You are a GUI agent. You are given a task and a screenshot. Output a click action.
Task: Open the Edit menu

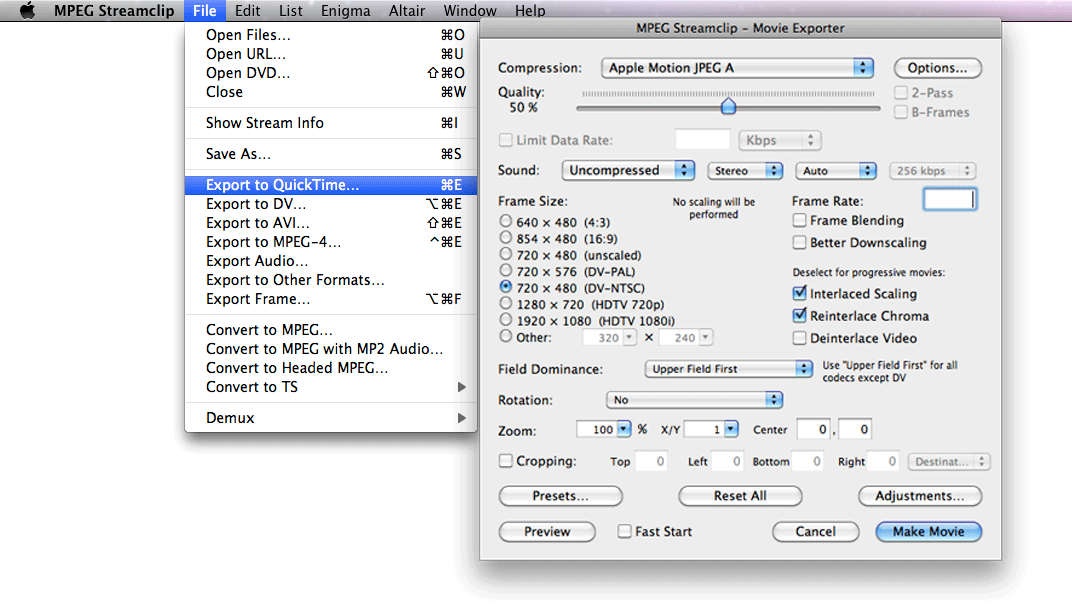(247, 10)
